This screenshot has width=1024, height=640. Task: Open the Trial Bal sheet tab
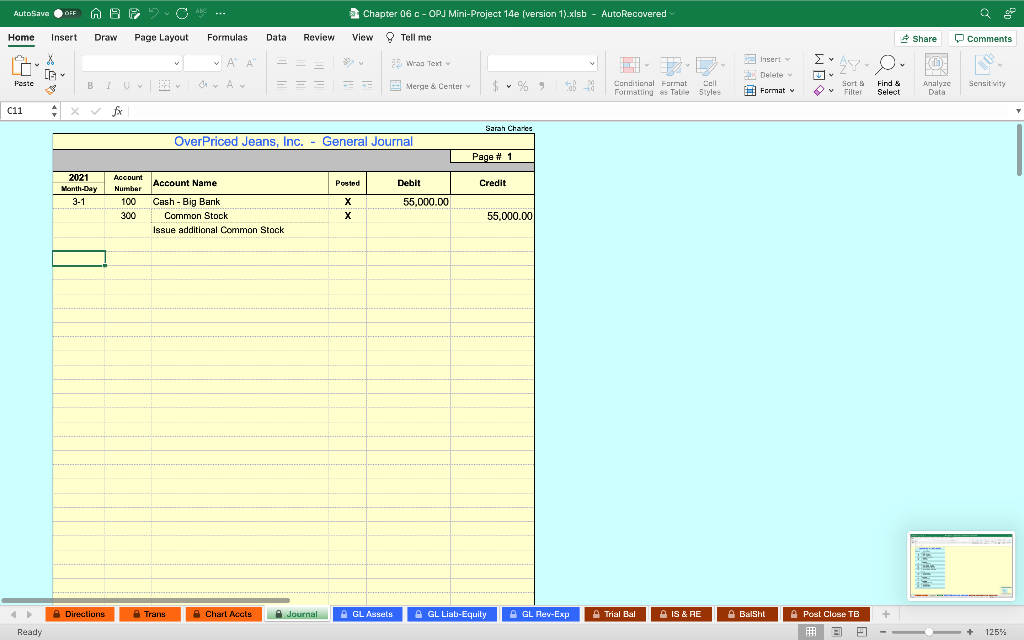pos(614,614)
